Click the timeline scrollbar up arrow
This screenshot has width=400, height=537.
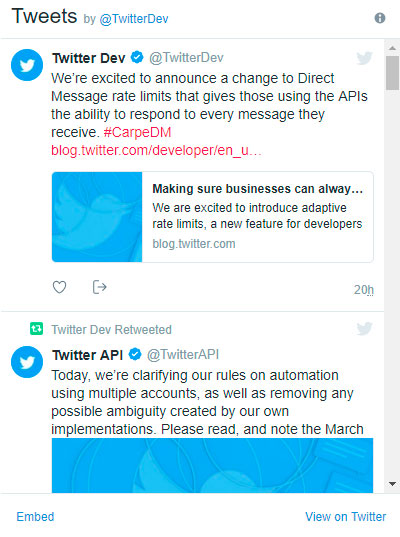pos(392,48)
